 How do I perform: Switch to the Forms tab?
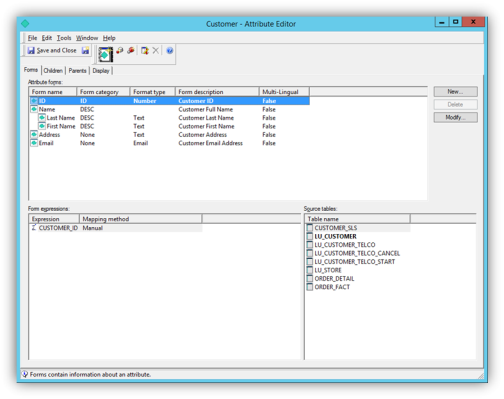[31, 70]
